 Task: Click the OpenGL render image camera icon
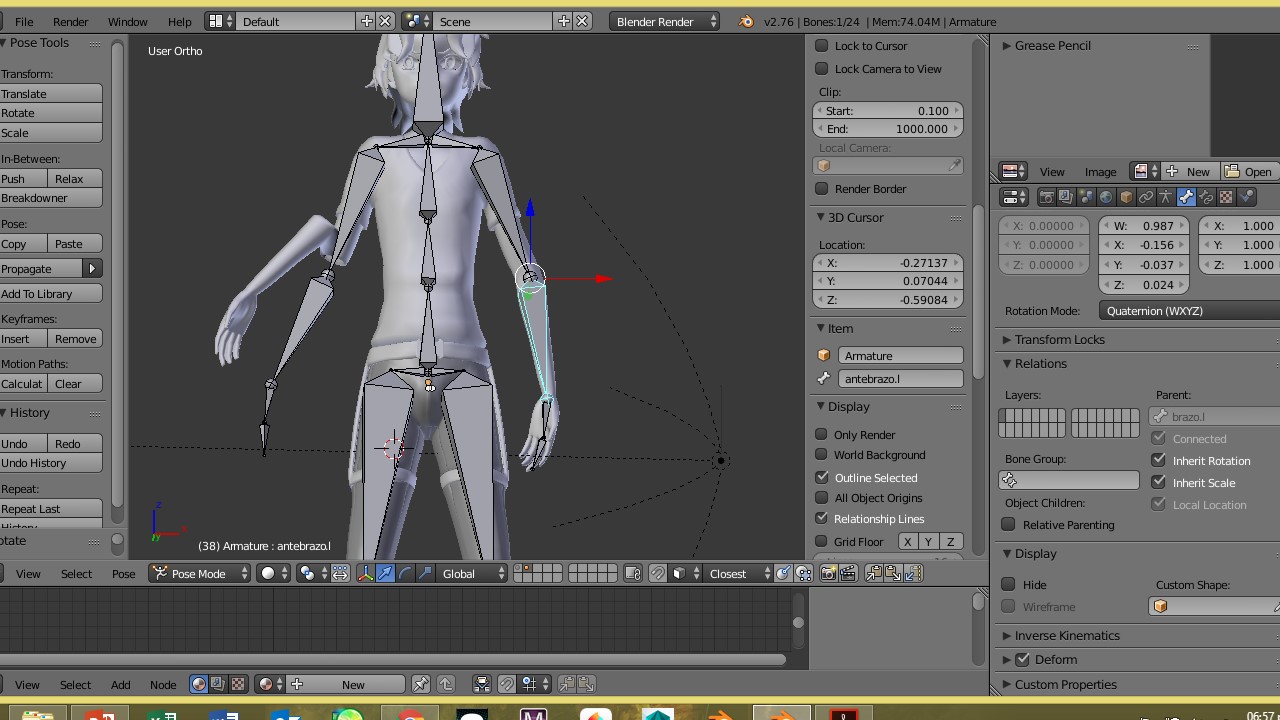point(828,573)
